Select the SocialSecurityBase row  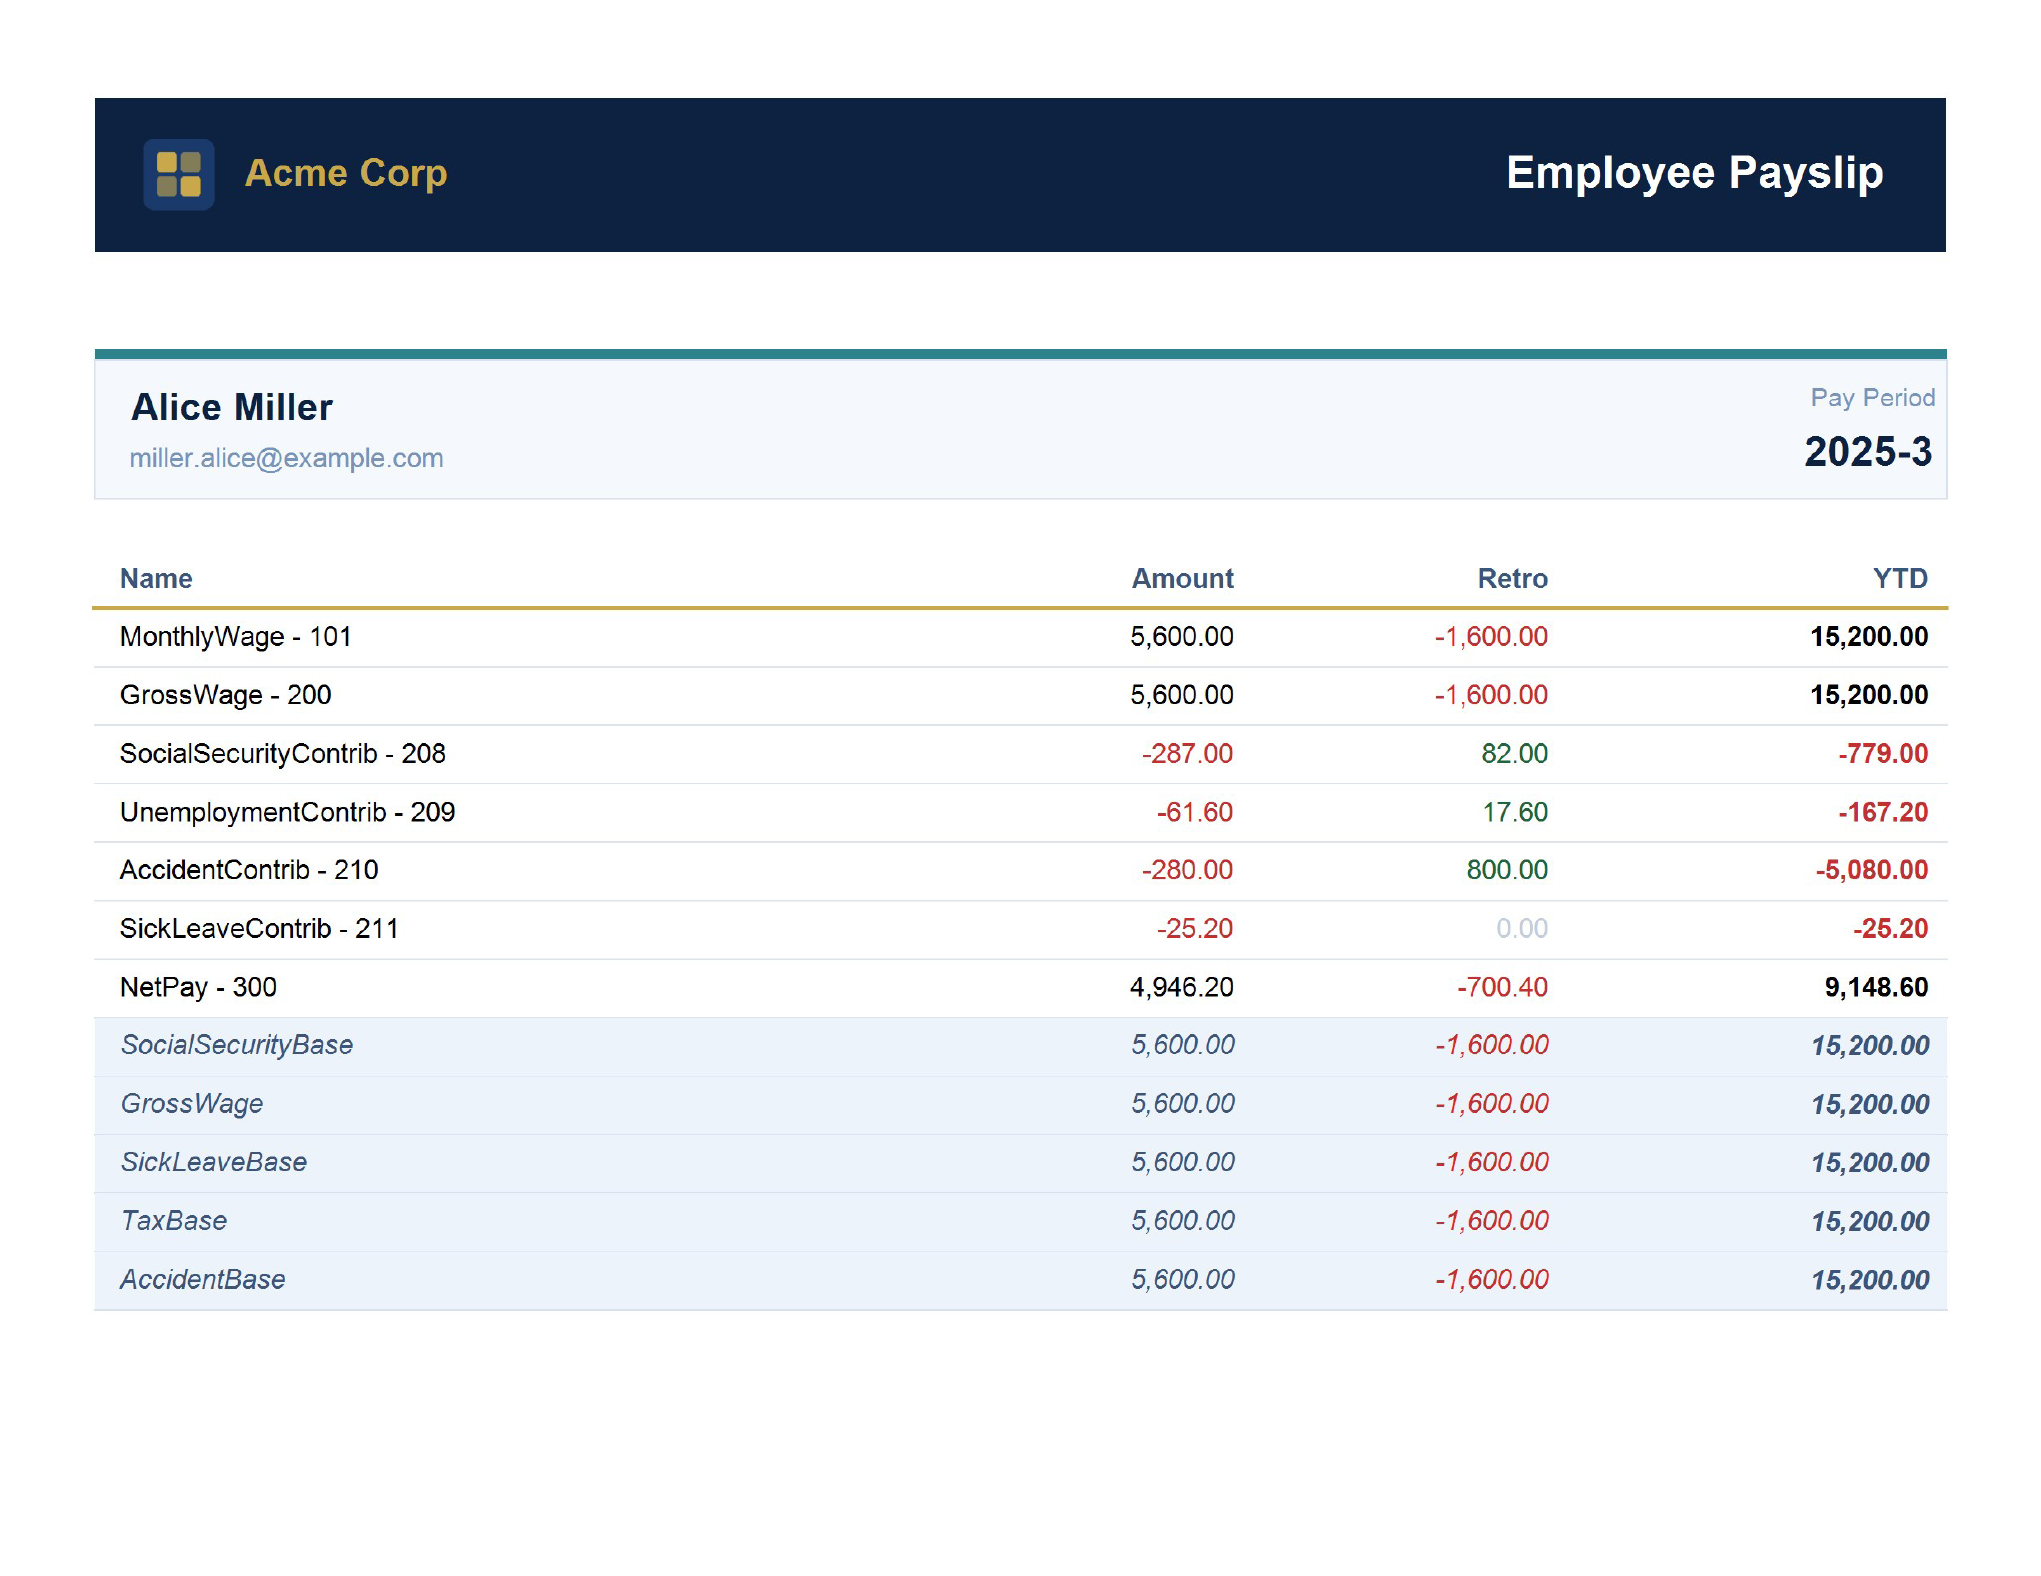tap(237, 1045)
